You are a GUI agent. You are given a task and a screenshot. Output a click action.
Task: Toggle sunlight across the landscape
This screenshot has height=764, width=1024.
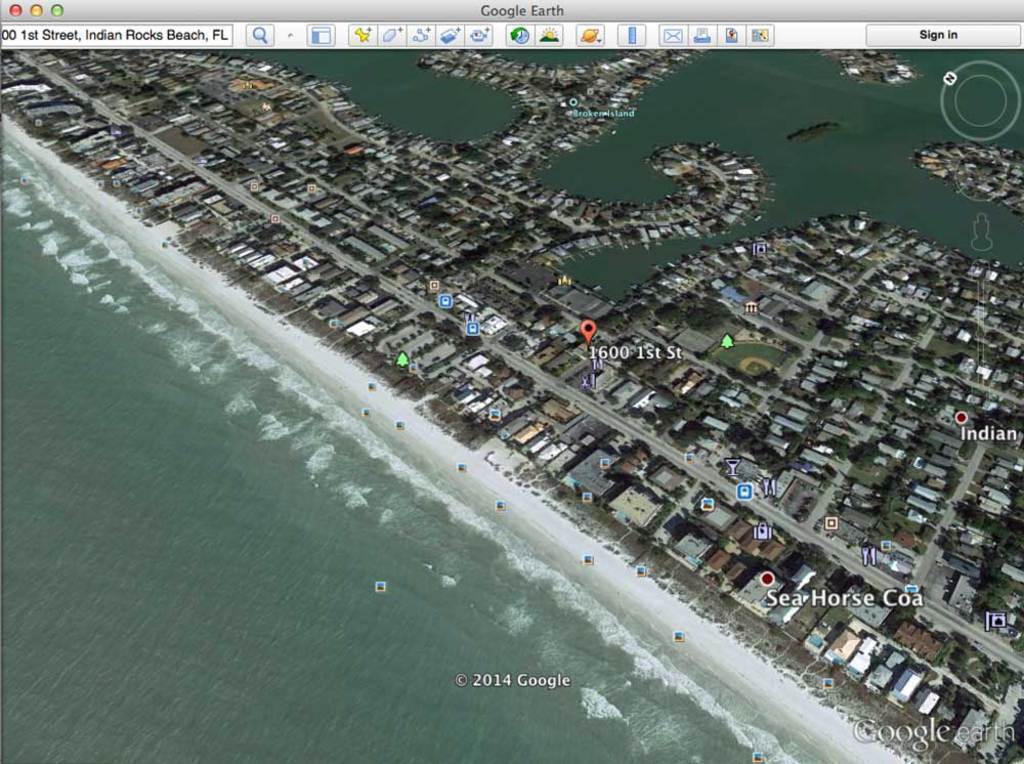click(x=549, y=33)
